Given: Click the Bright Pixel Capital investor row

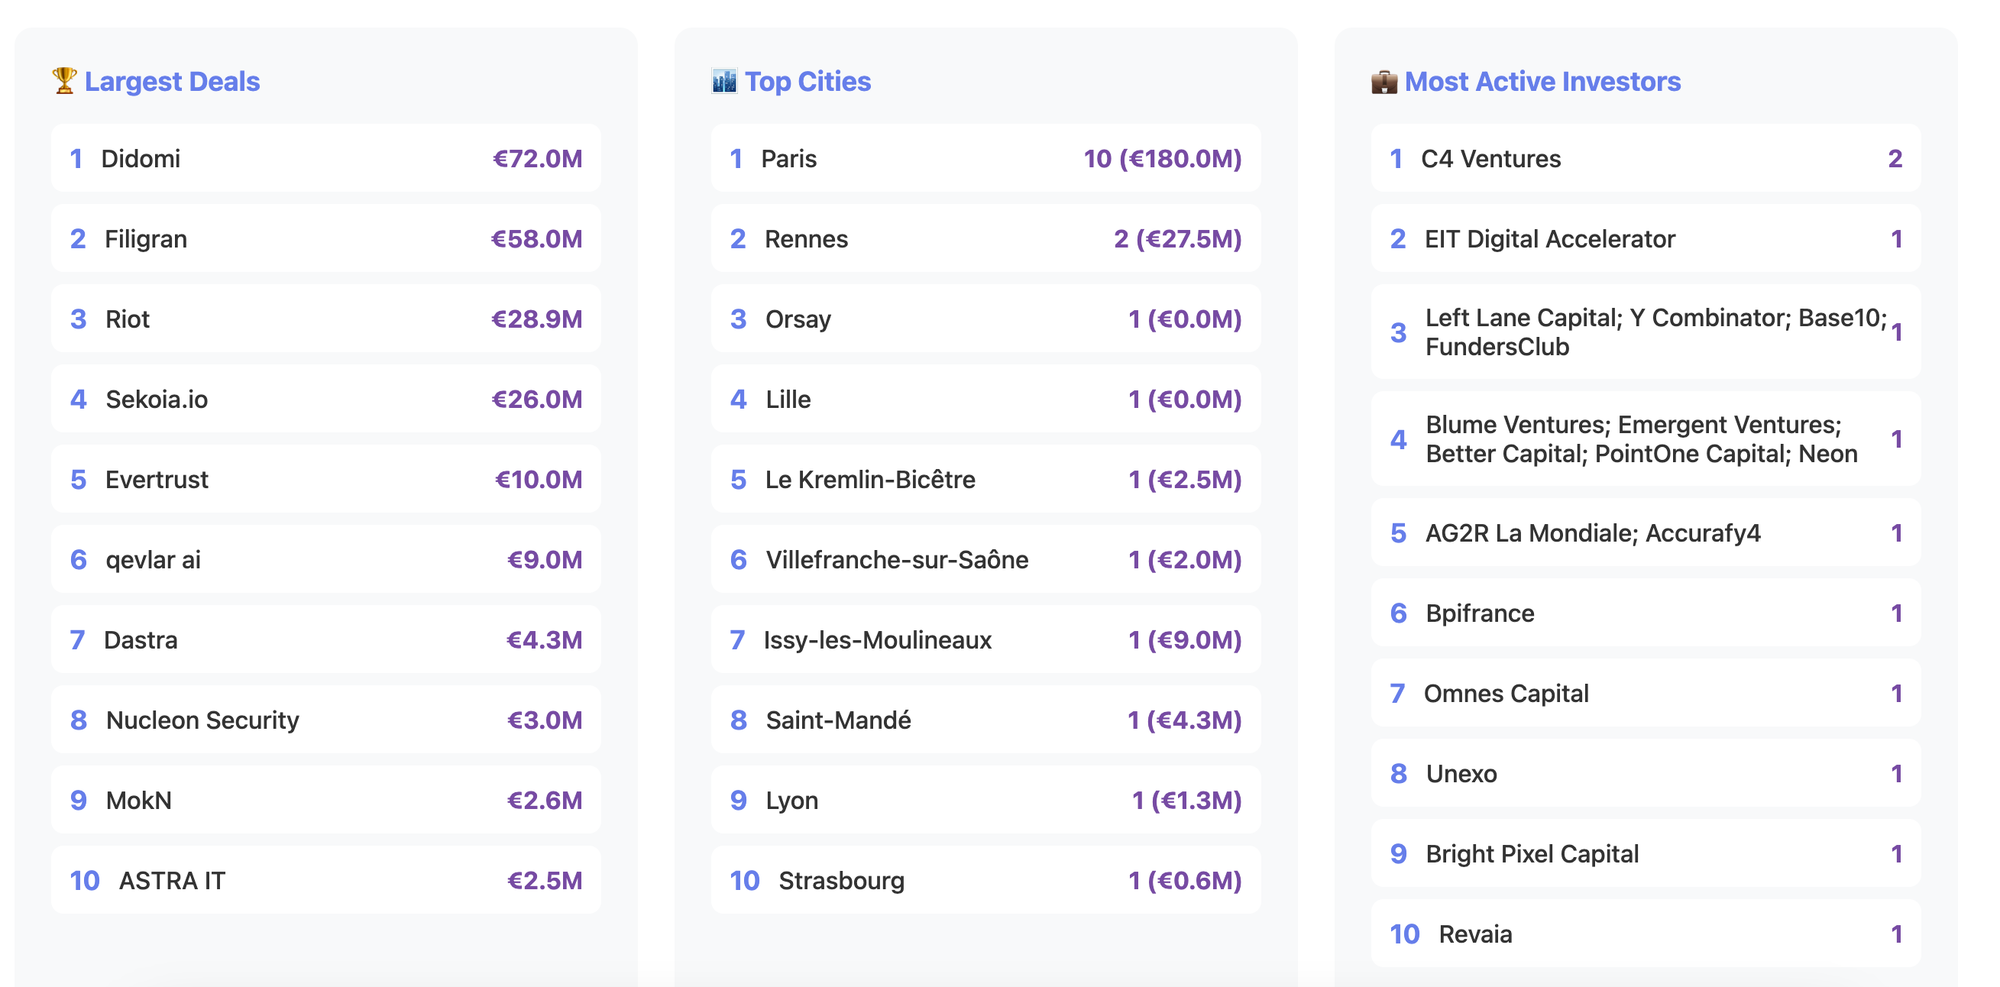Looking at the screenshot, I should pyautogui.click(x=1646, y=854).
